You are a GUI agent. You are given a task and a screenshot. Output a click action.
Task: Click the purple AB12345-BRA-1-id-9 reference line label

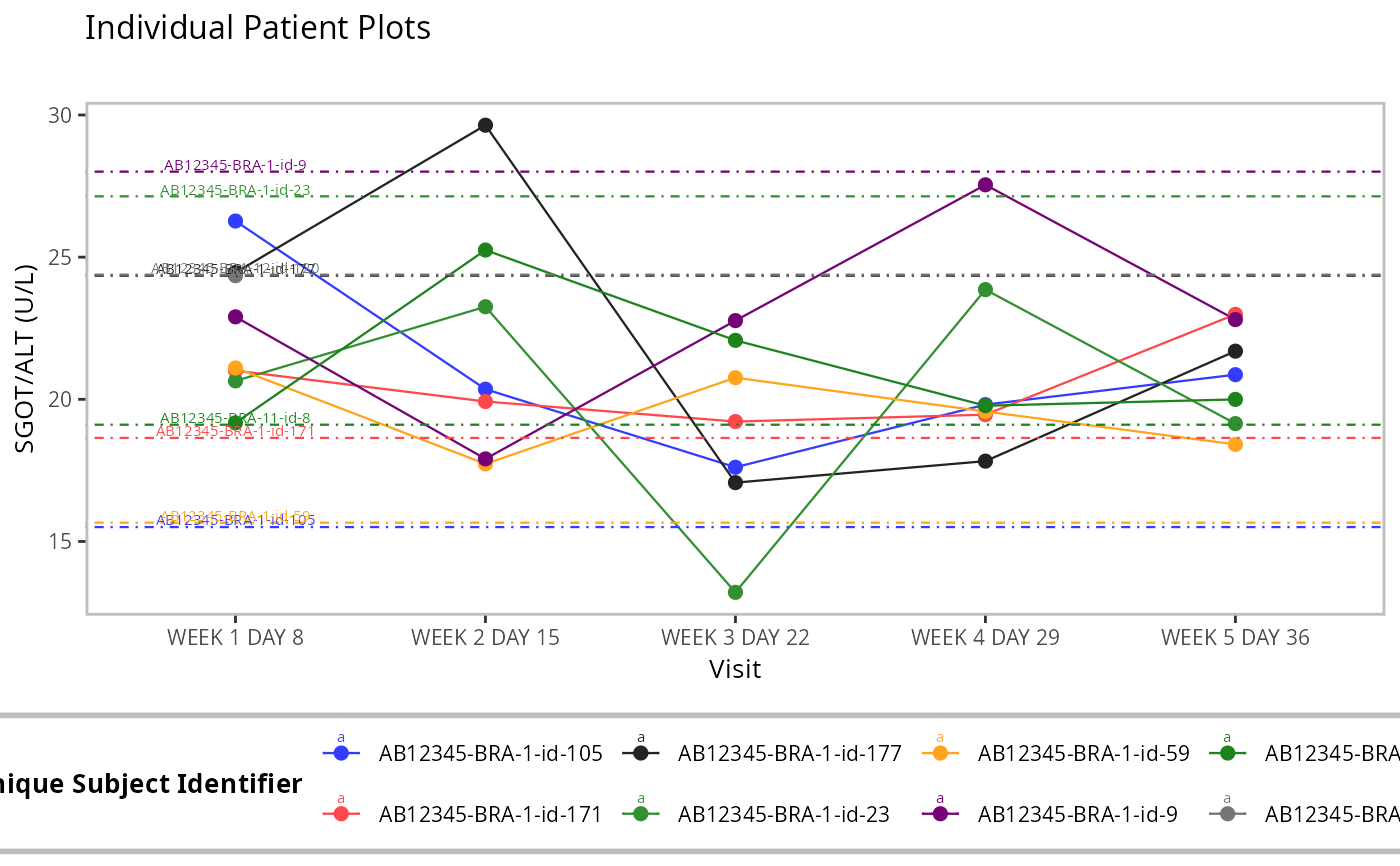pyautogui.click(x=235, y=166)
